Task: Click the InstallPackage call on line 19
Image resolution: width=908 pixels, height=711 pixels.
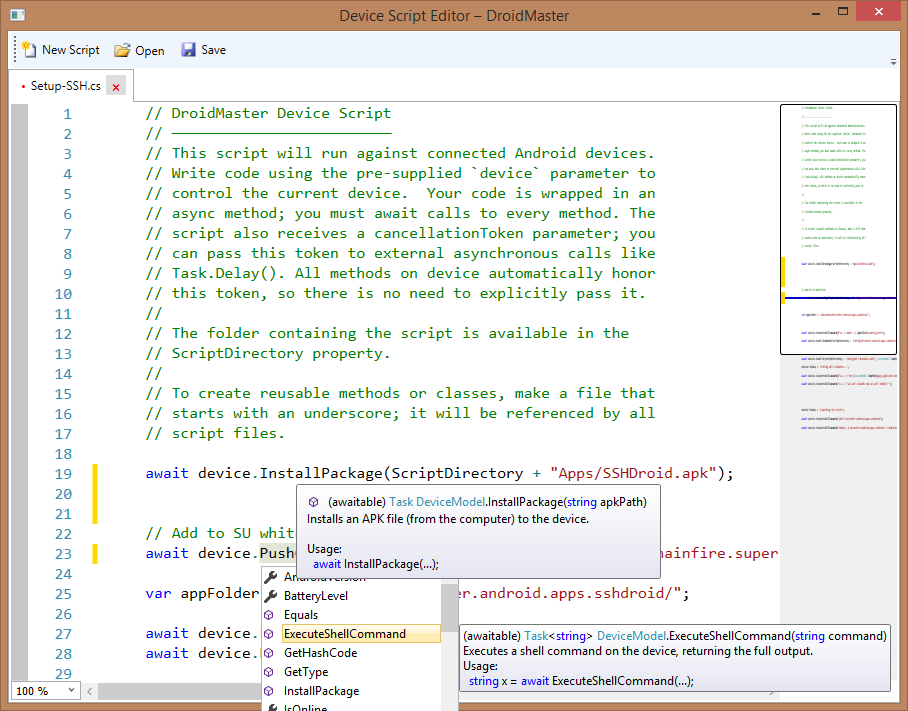Action: tap(320, 474)
